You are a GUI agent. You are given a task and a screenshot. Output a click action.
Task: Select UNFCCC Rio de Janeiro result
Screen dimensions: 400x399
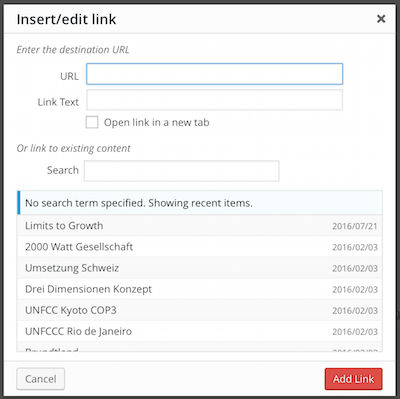(x=200, y=331)
